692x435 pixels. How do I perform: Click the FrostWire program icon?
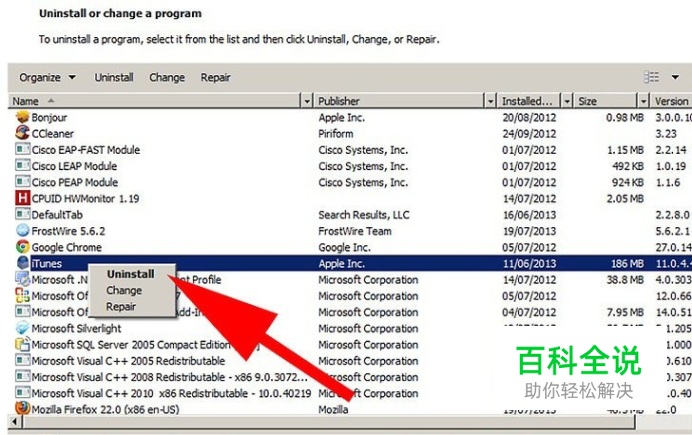[x=22, y=231]
